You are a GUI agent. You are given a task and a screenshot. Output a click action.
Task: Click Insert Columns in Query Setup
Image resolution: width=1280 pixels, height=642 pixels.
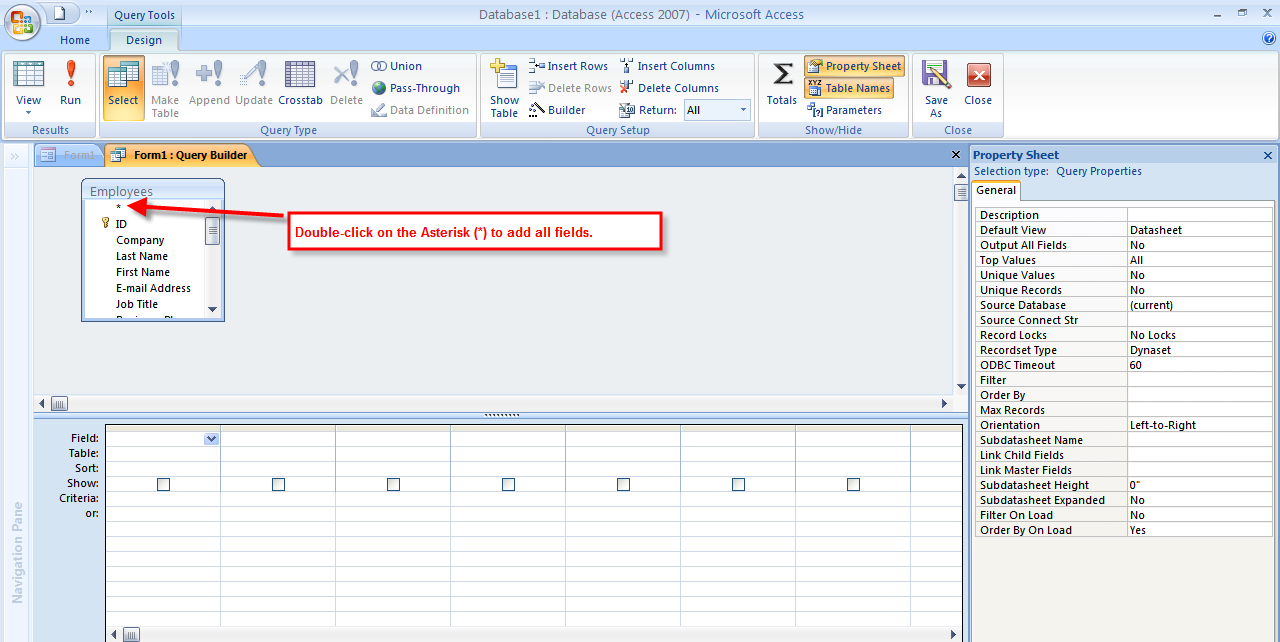tap(667, 66)
